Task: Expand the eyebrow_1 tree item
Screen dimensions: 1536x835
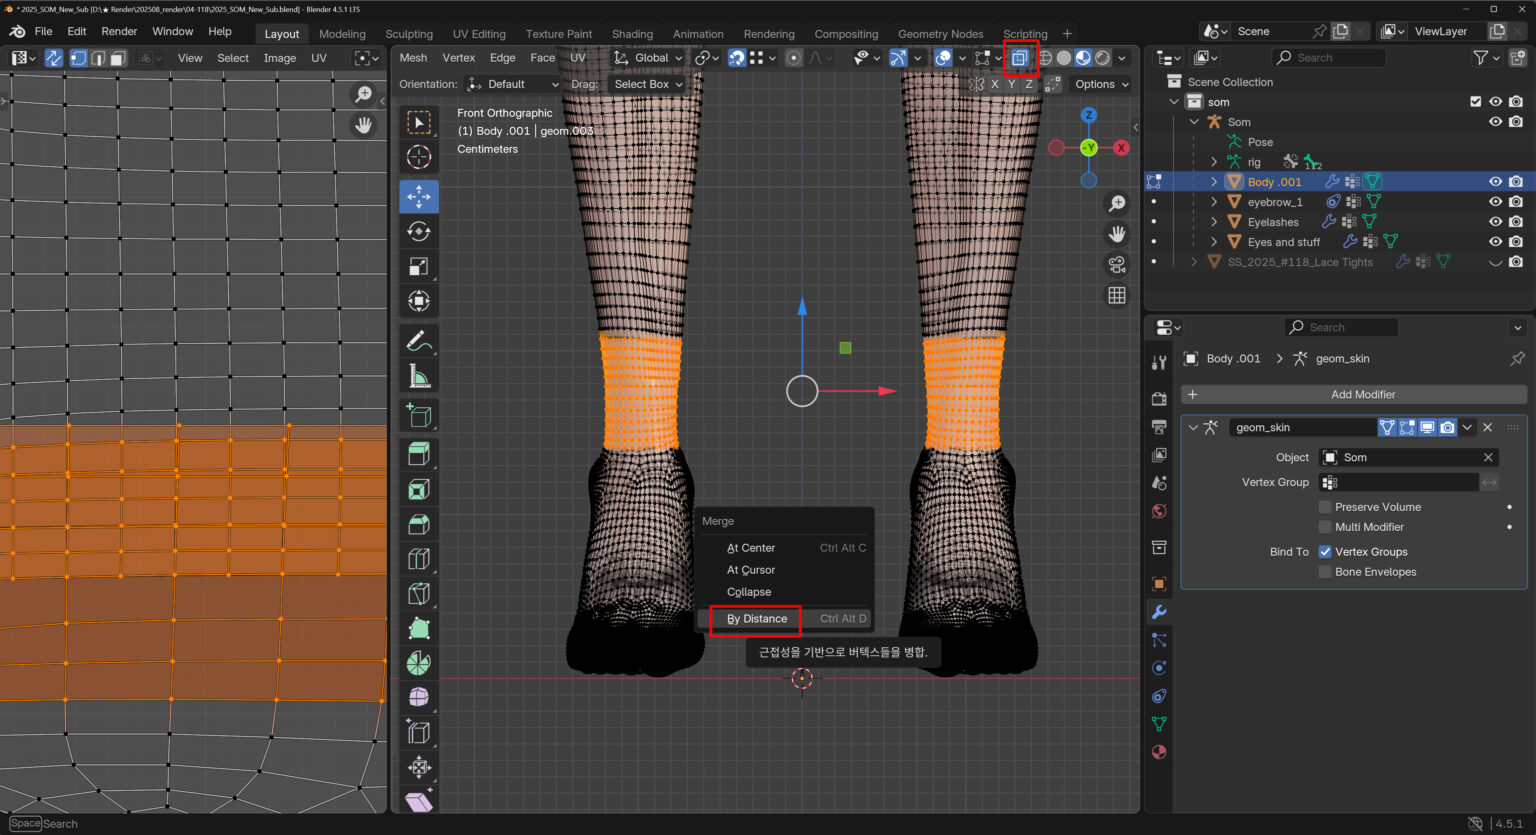Action: coord(1214,202)
